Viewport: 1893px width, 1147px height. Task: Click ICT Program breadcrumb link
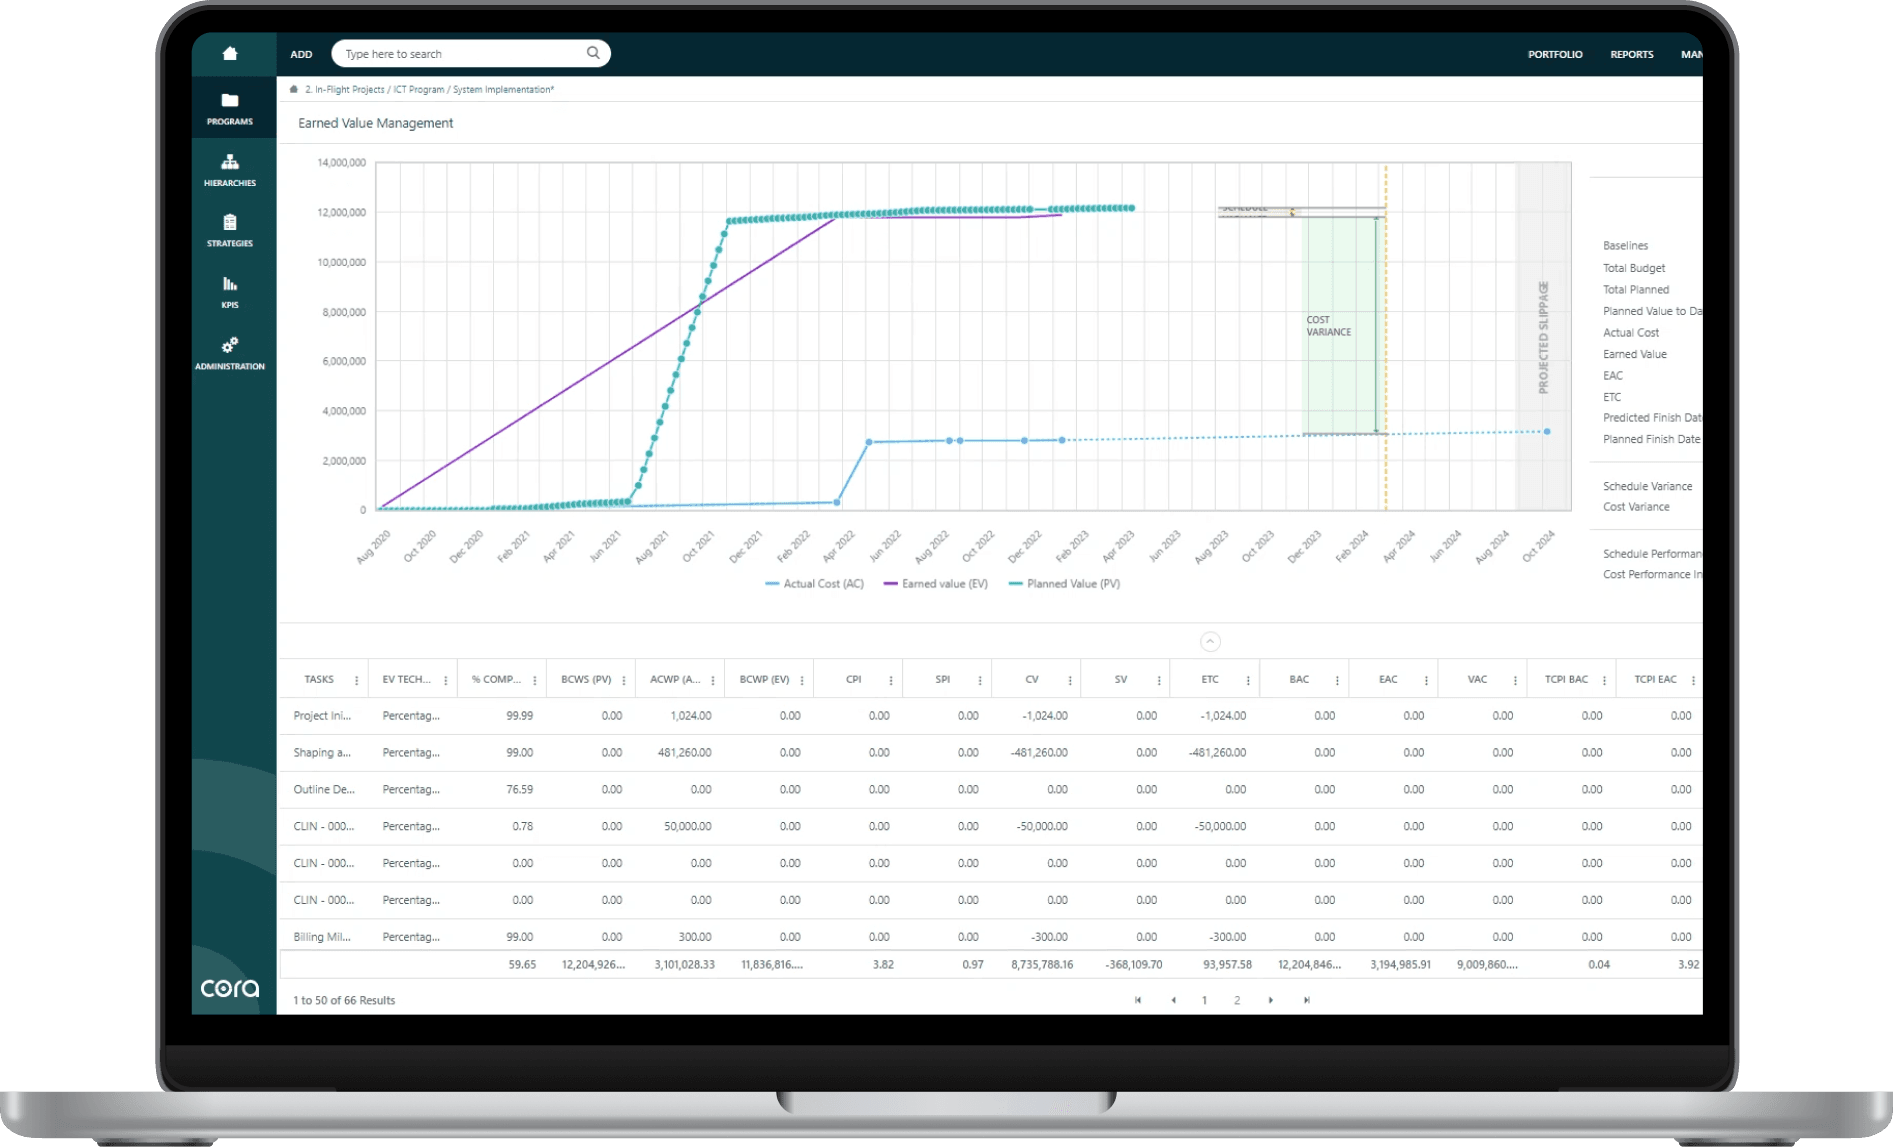418,89
